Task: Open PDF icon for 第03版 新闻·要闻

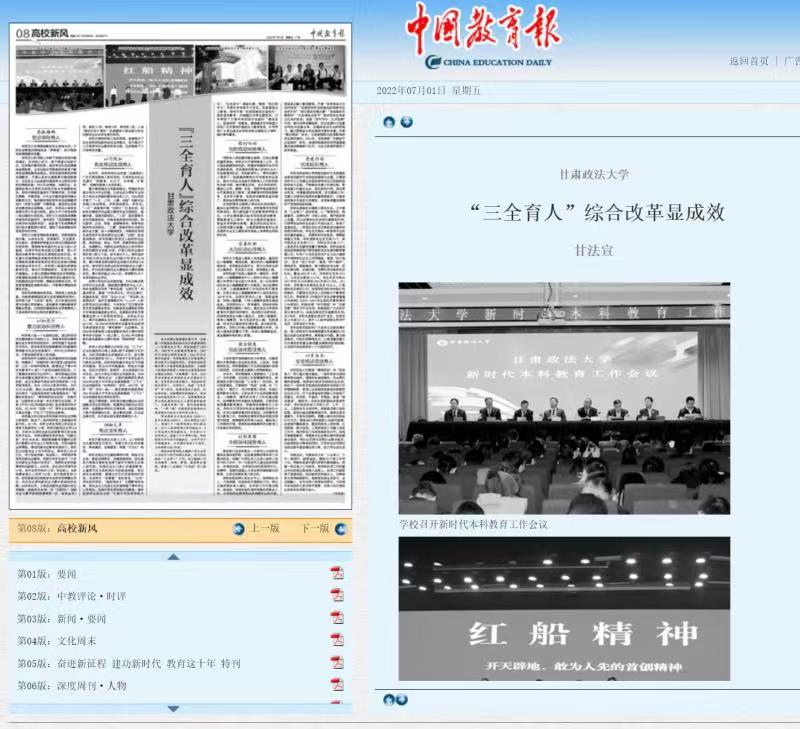Action: 337,617
